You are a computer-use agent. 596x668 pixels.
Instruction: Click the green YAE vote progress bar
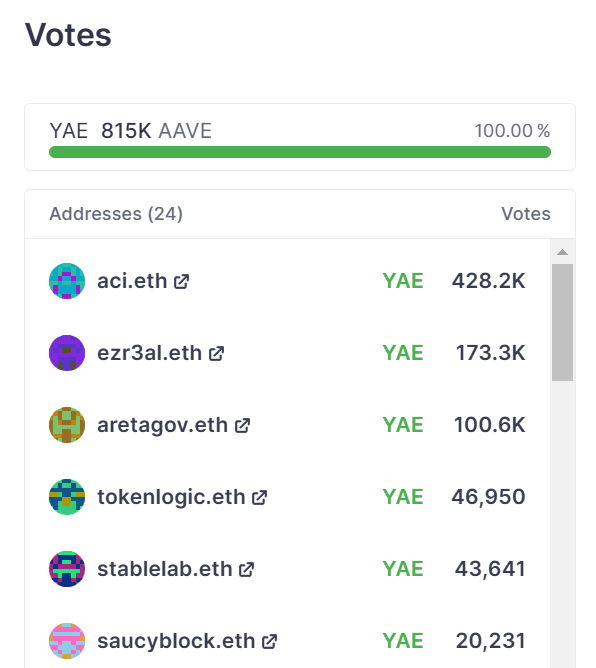pos(300,152)
